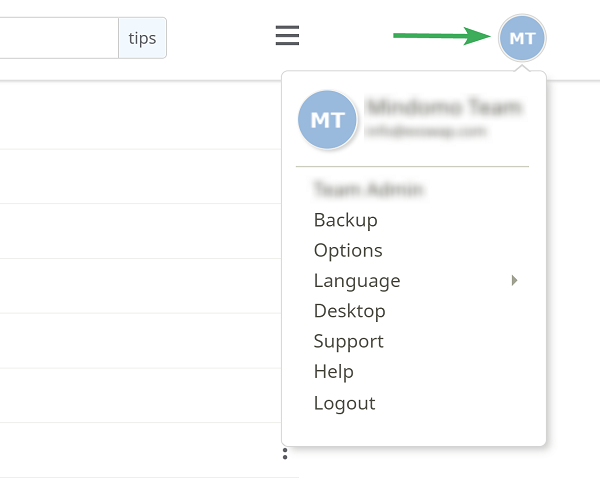Choose Options from the profile menu
The image size is (600, 479).
(348, 251)
